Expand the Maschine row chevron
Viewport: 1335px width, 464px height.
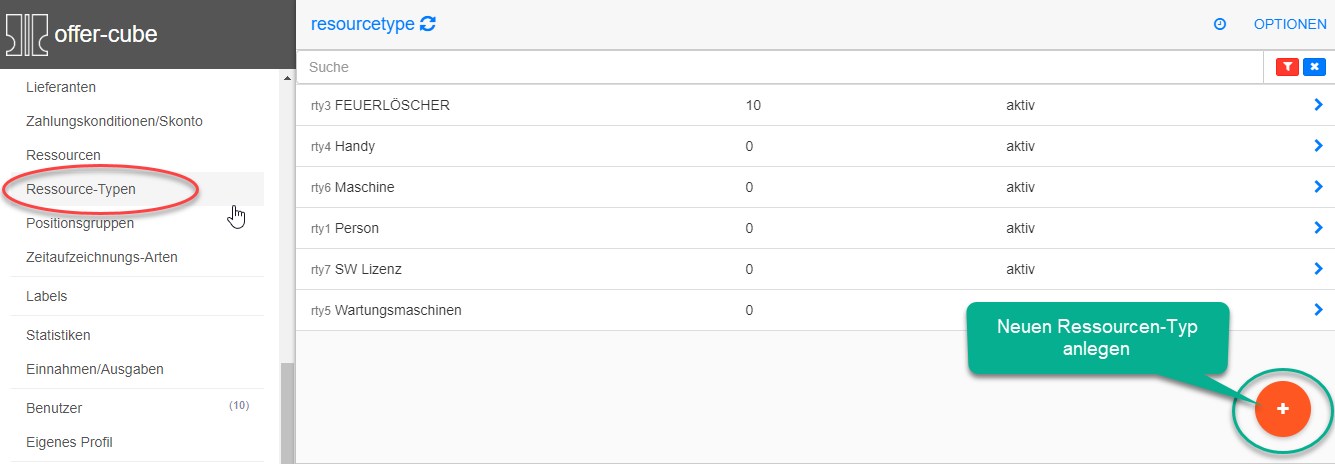1318,187
